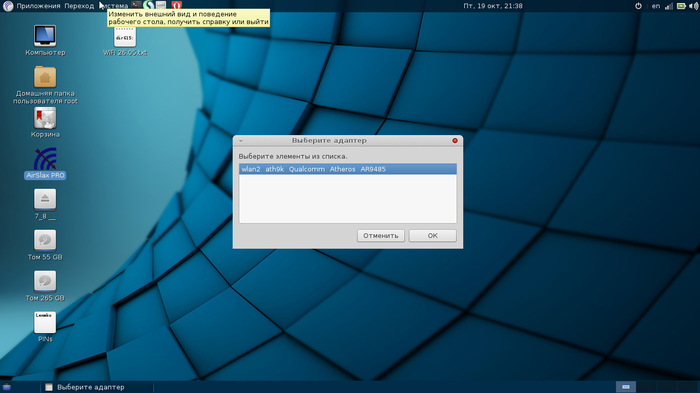Open the dialog's window menu arrow
The height and width of the screenshot is (393, 700).
click(x=241, y=141)
